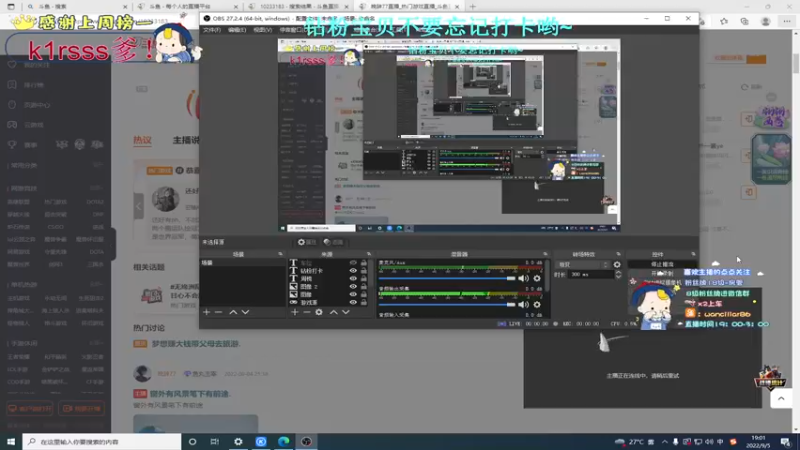Move source down arrow in Sources panel
This screenshot has width=800, height=450.
click(346, 312)
